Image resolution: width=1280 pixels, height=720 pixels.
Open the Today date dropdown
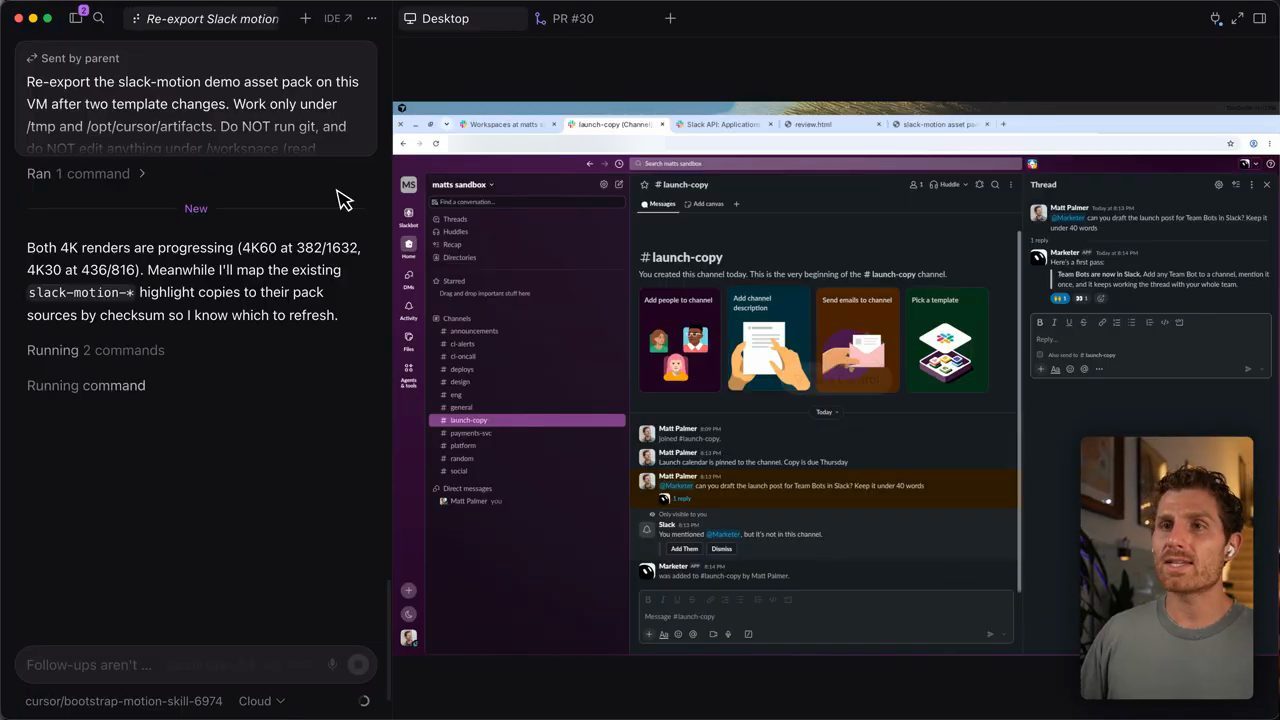coord(824,412)
